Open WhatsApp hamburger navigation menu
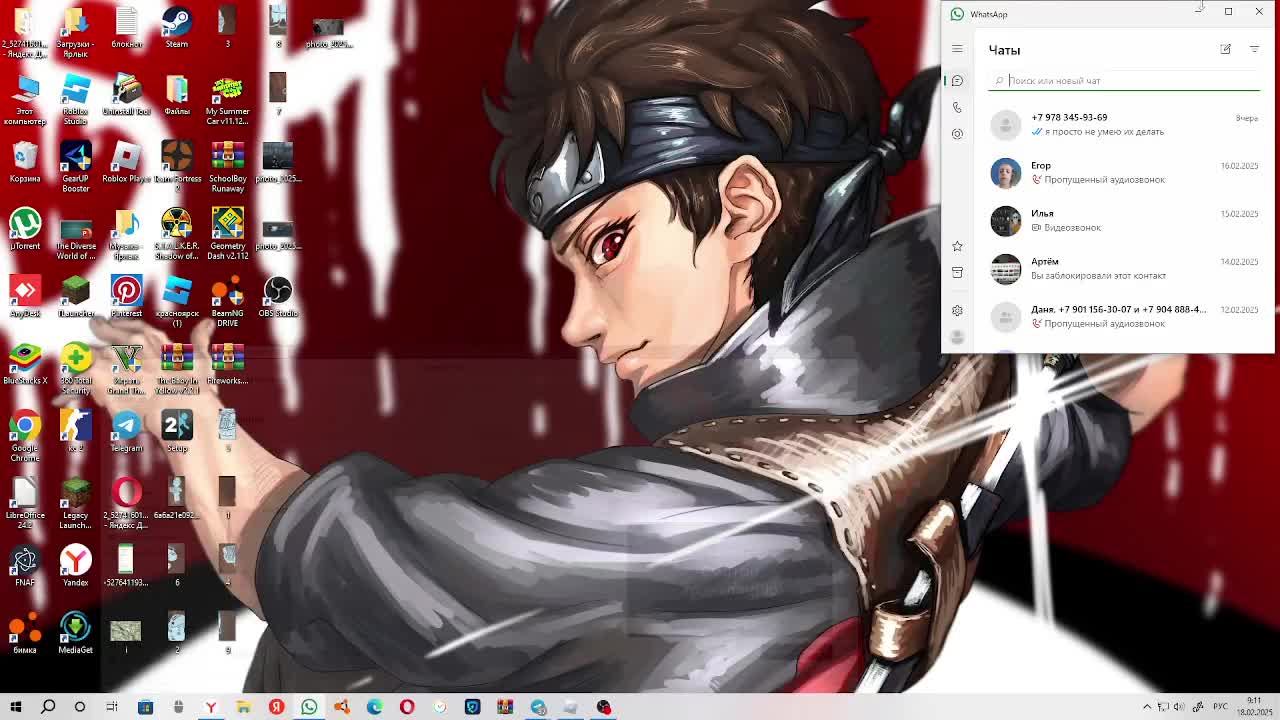 coord(957,49)
